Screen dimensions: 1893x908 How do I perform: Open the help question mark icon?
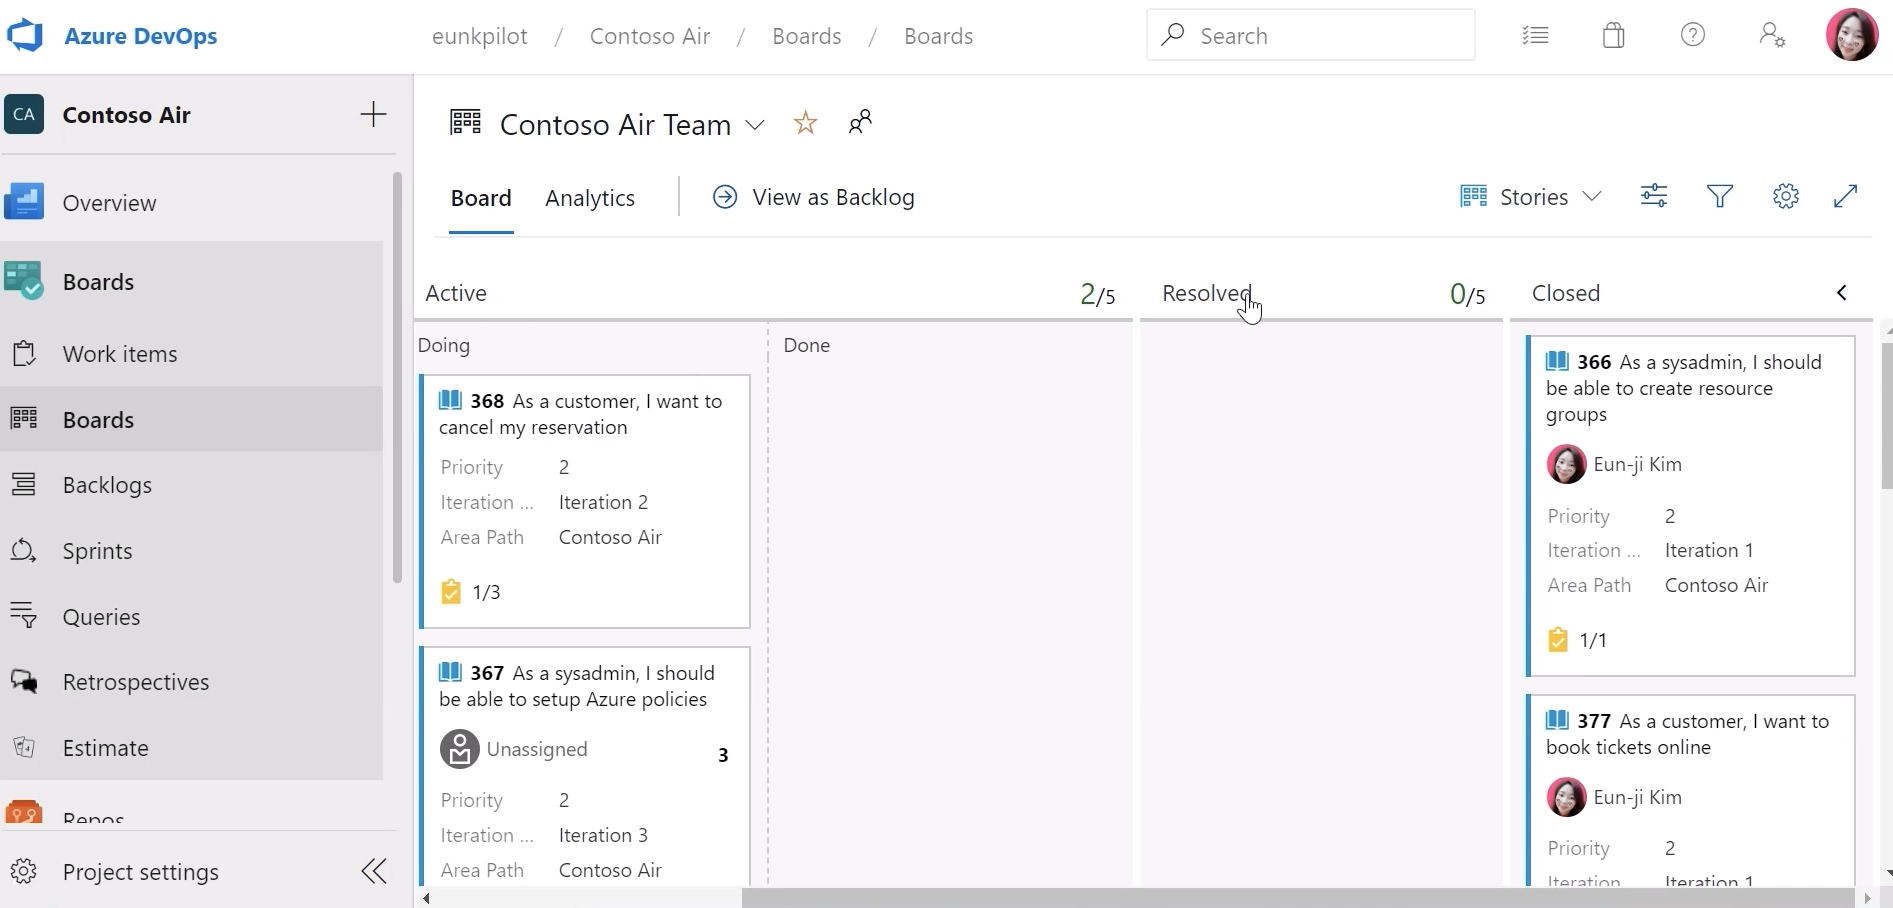pos(1692,36)
